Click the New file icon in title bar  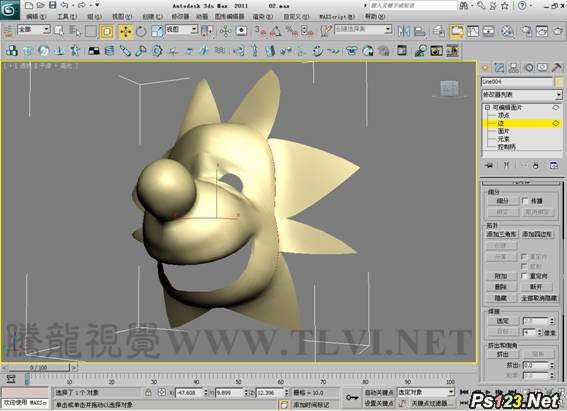tap(29, 5)
